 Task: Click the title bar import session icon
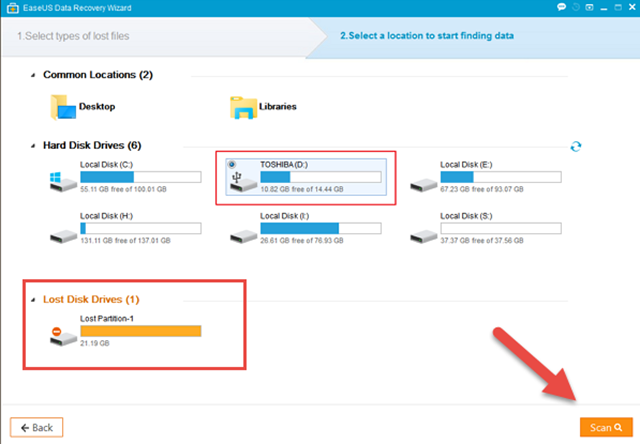(589, 7)
